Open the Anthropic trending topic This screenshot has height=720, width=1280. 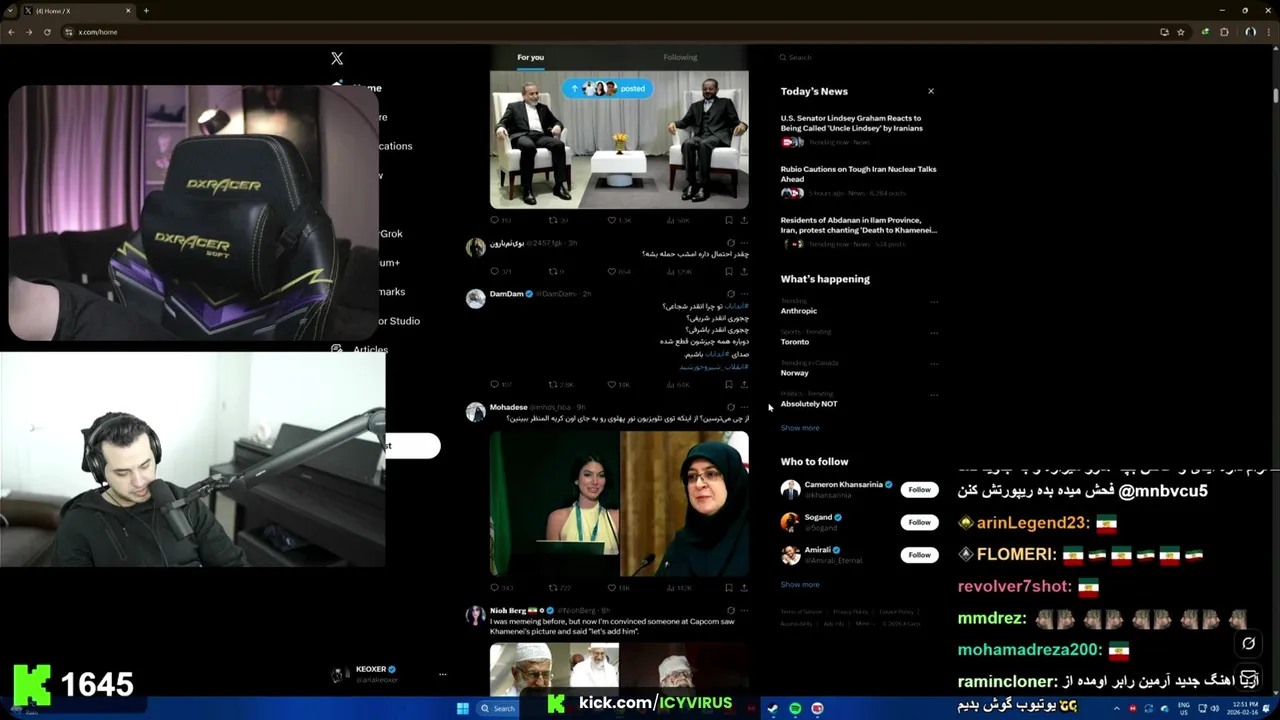pyautogui.click(x=799, y=311)
